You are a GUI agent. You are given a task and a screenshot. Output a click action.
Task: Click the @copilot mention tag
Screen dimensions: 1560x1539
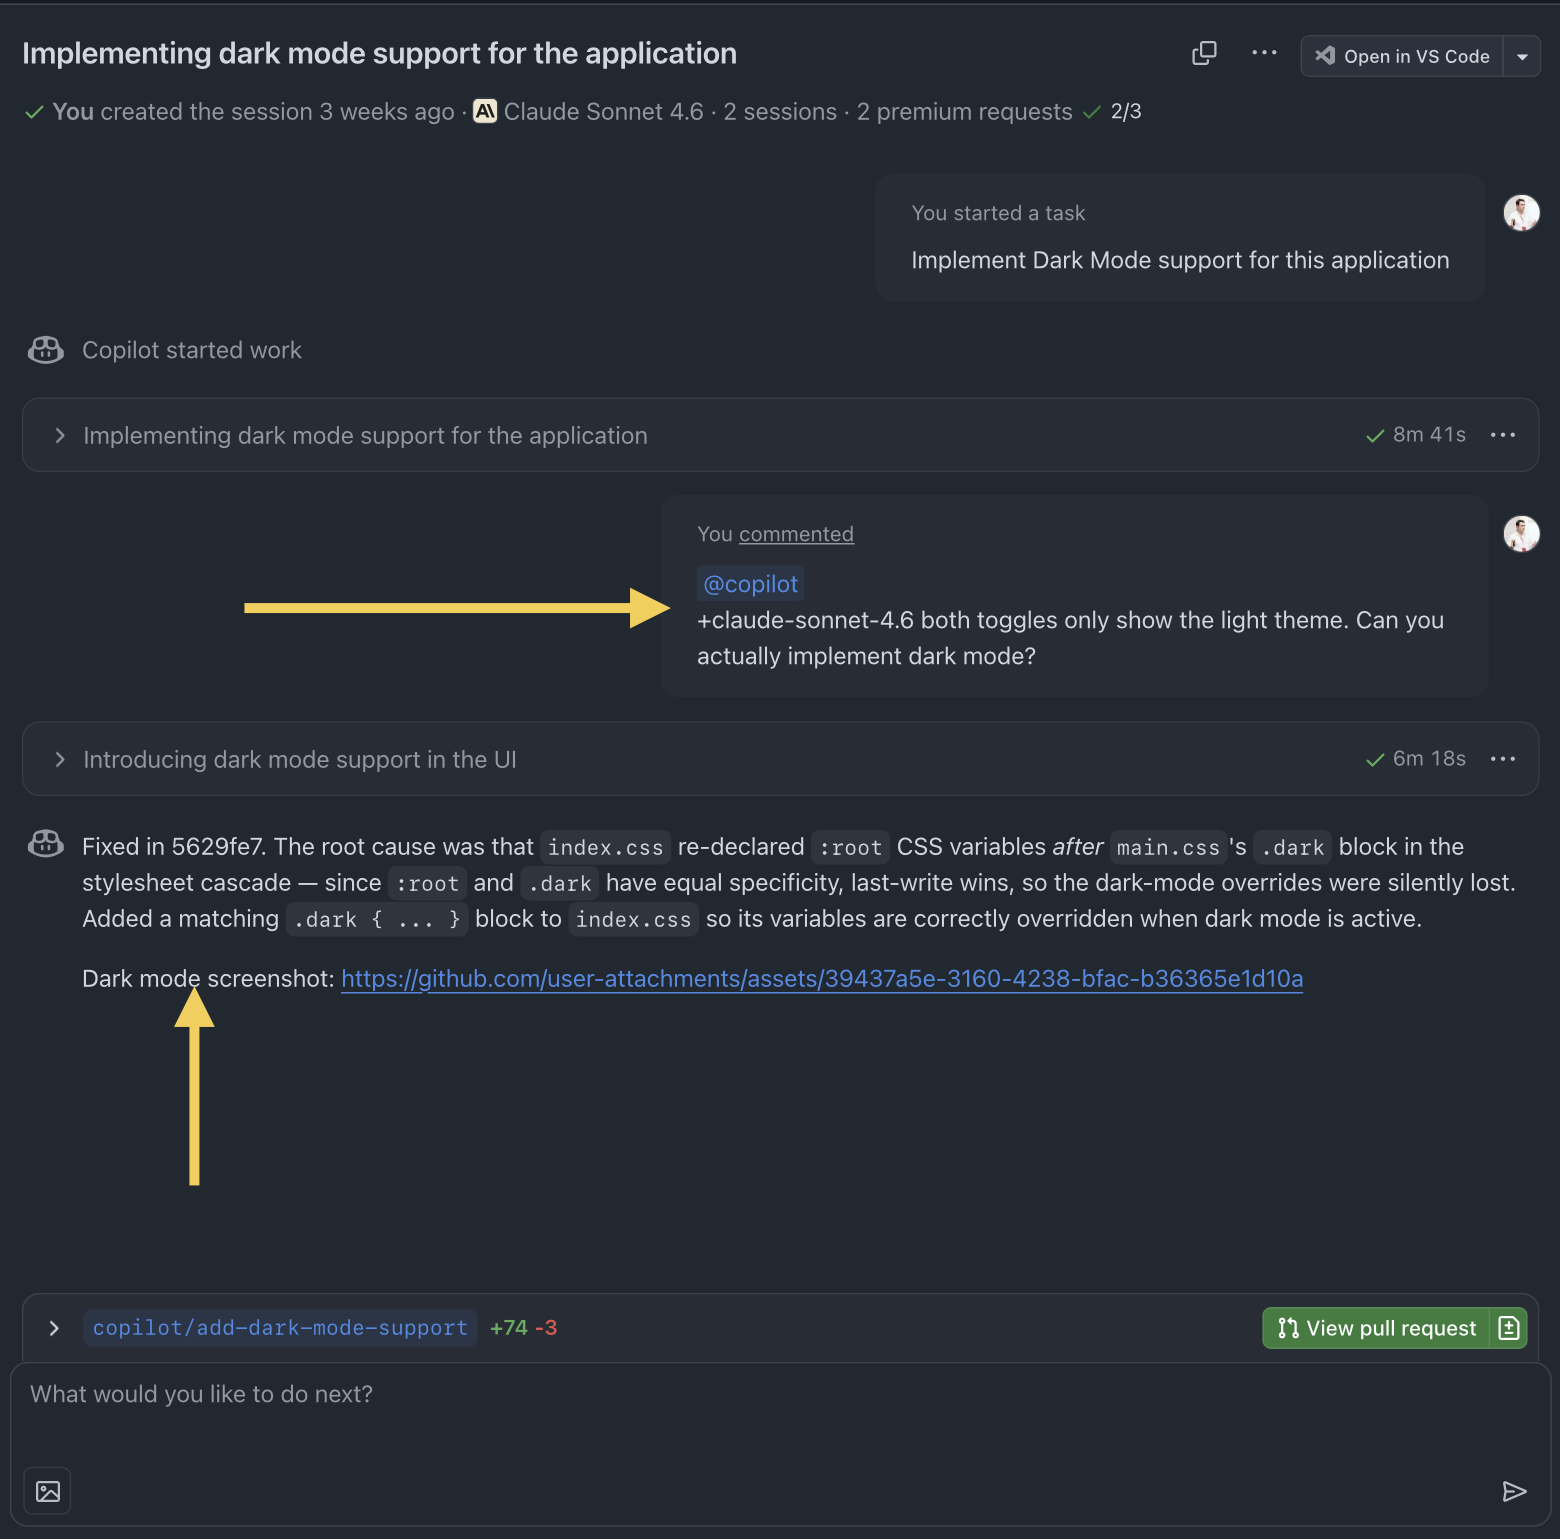[750, 584]
